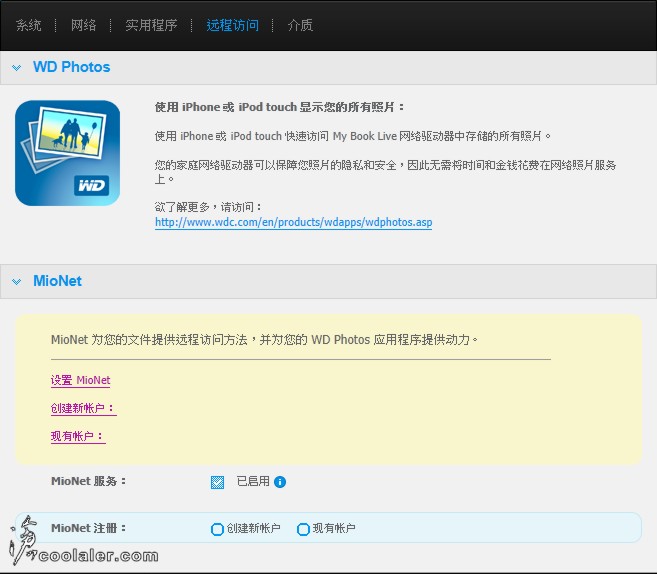Click the 欲了解更多，请访问 text
Screen dimensions: 657x574
(208, 207)
